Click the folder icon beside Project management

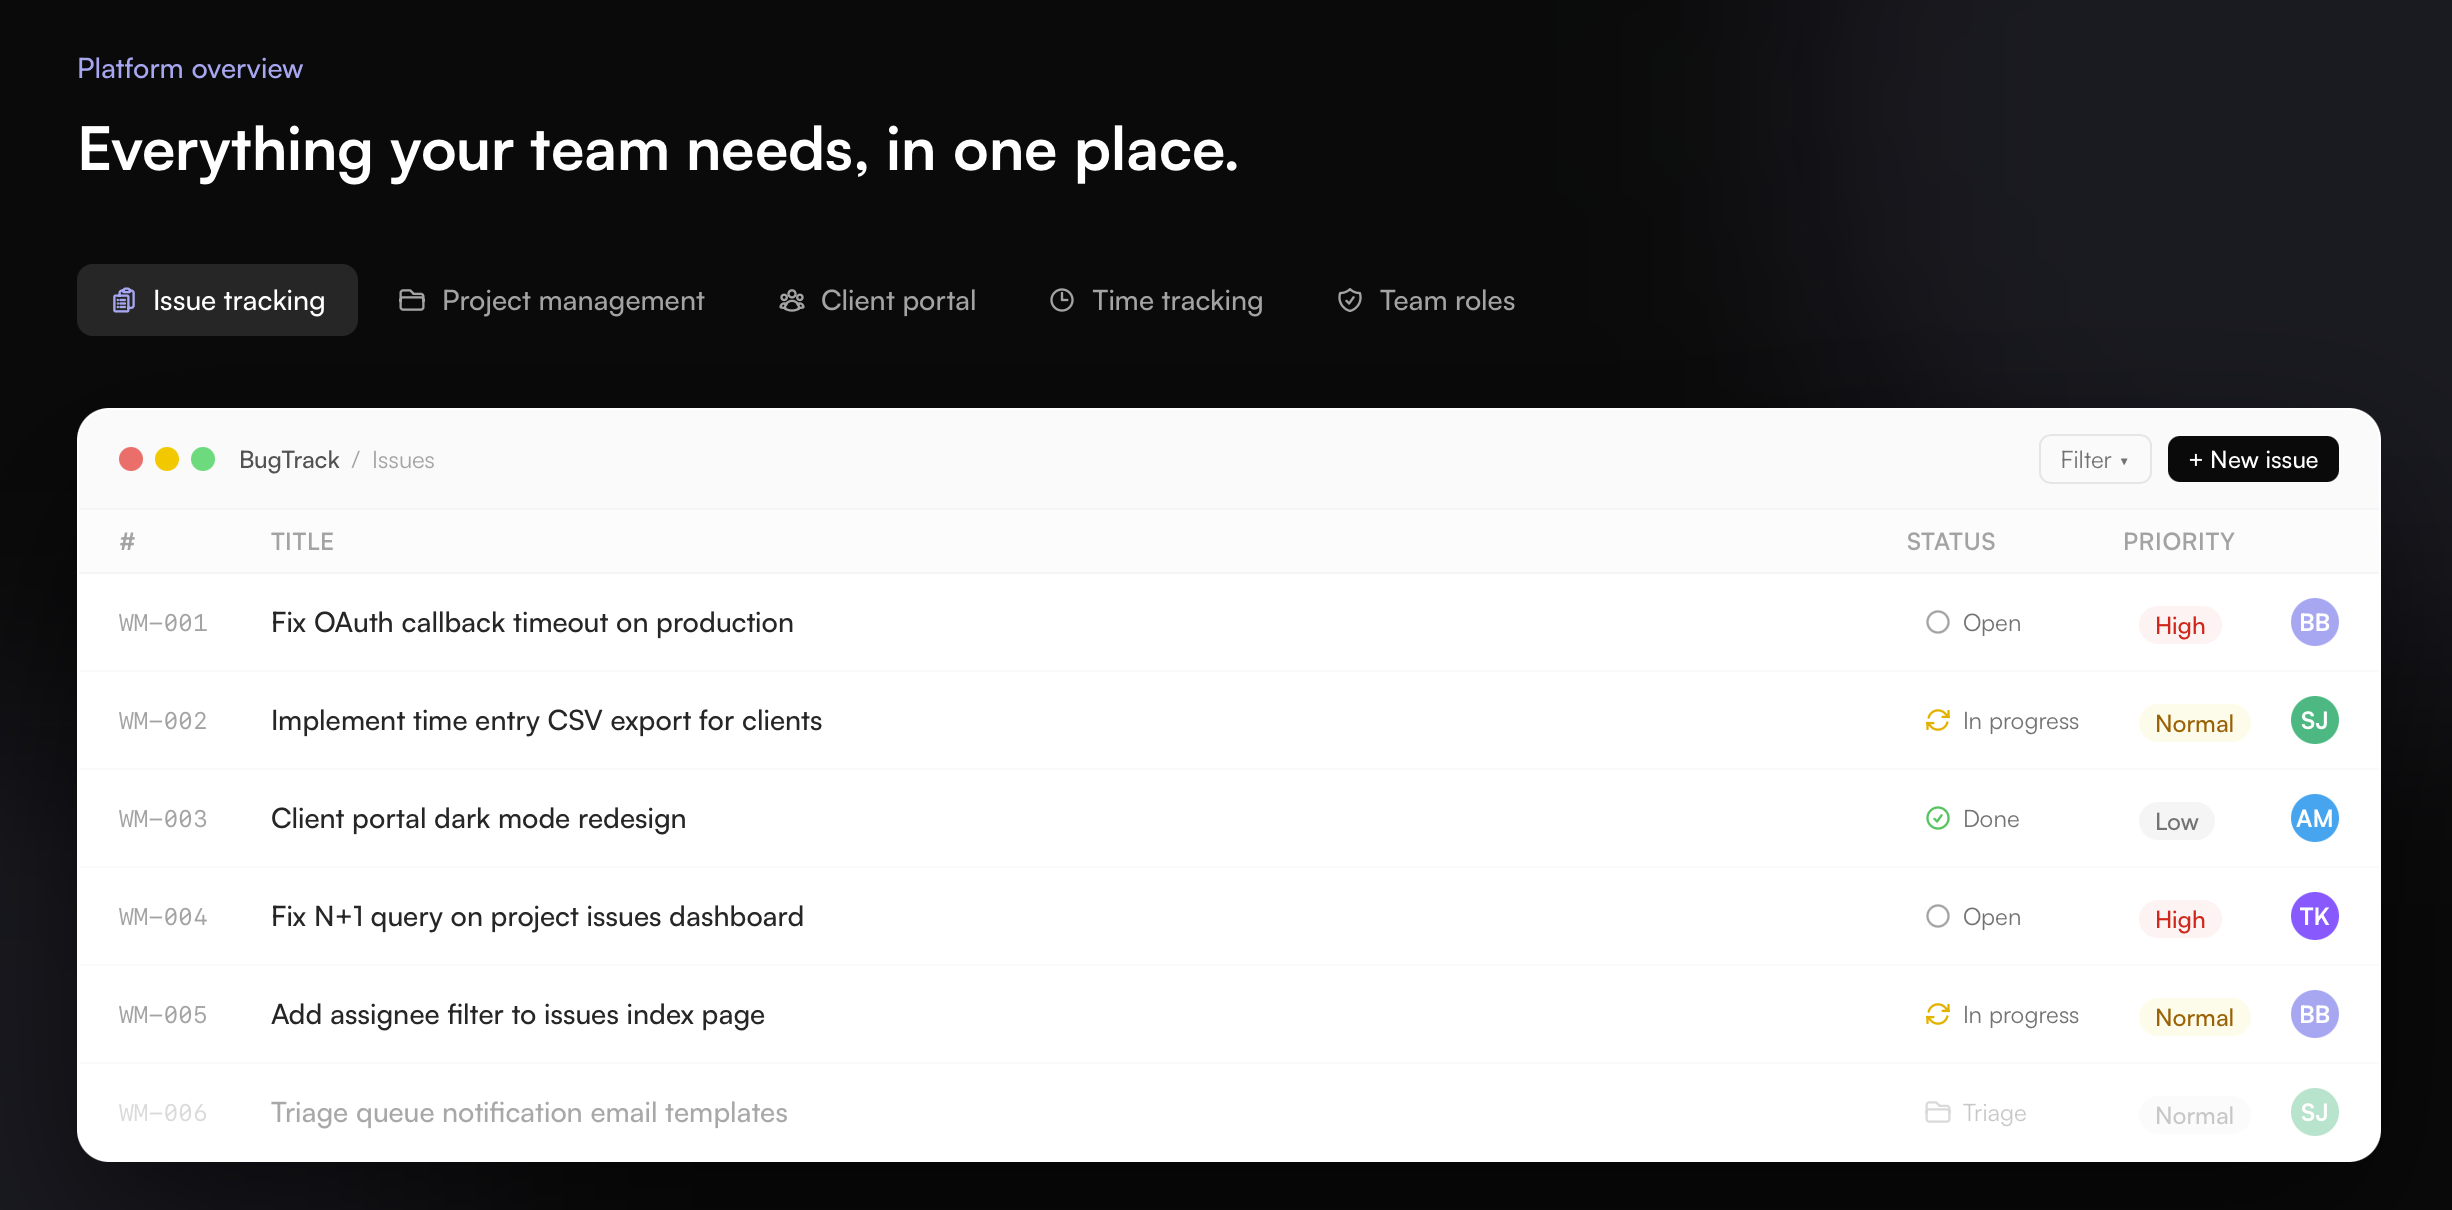tap(412, 300)
